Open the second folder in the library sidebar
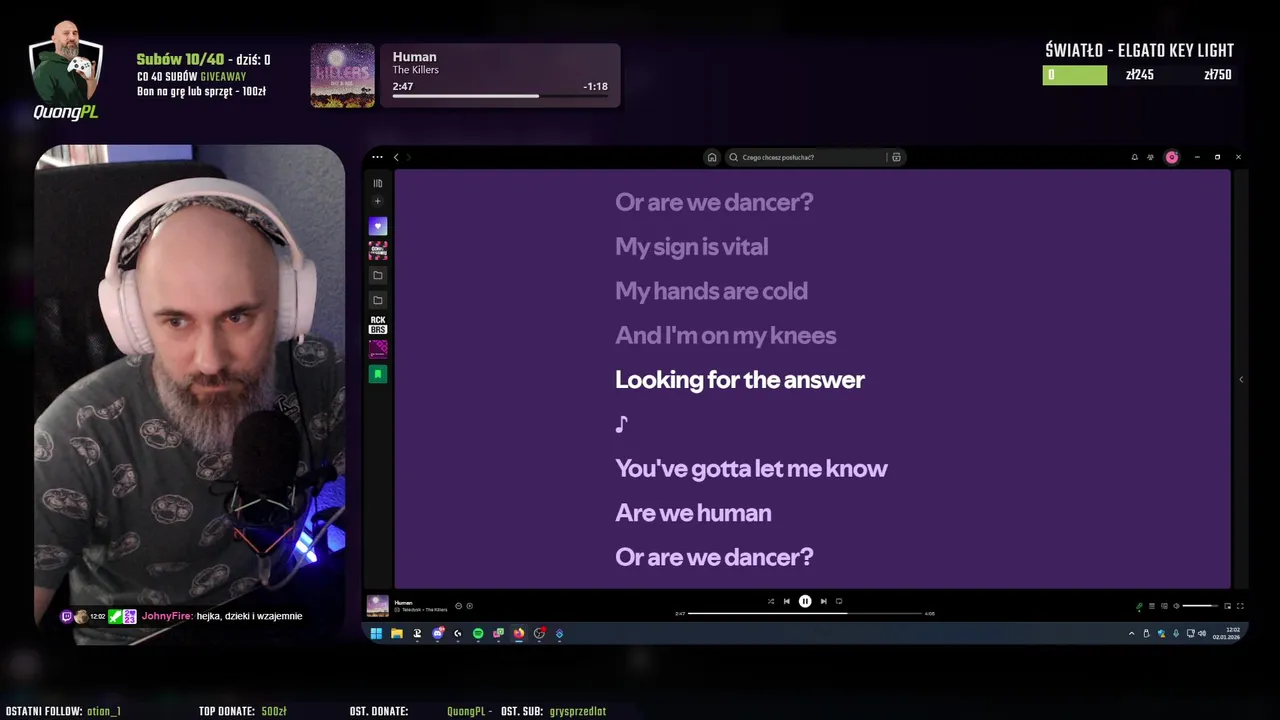This screenshot has height=720, width=1280. pos(378,300)
